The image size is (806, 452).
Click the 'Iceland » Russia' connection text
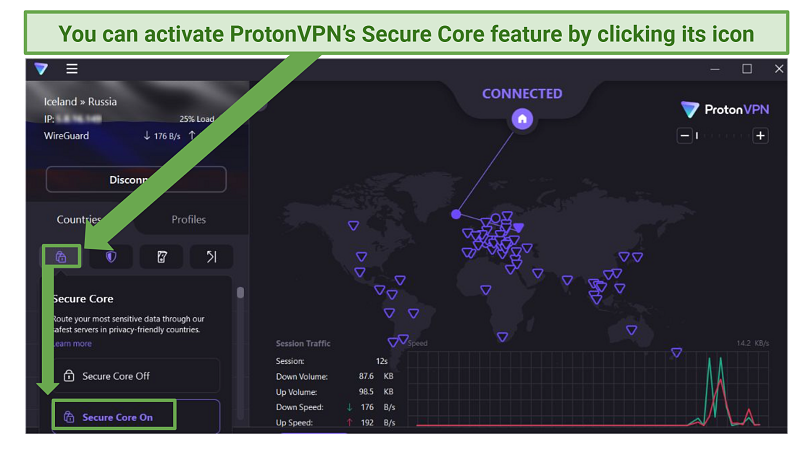80,102
